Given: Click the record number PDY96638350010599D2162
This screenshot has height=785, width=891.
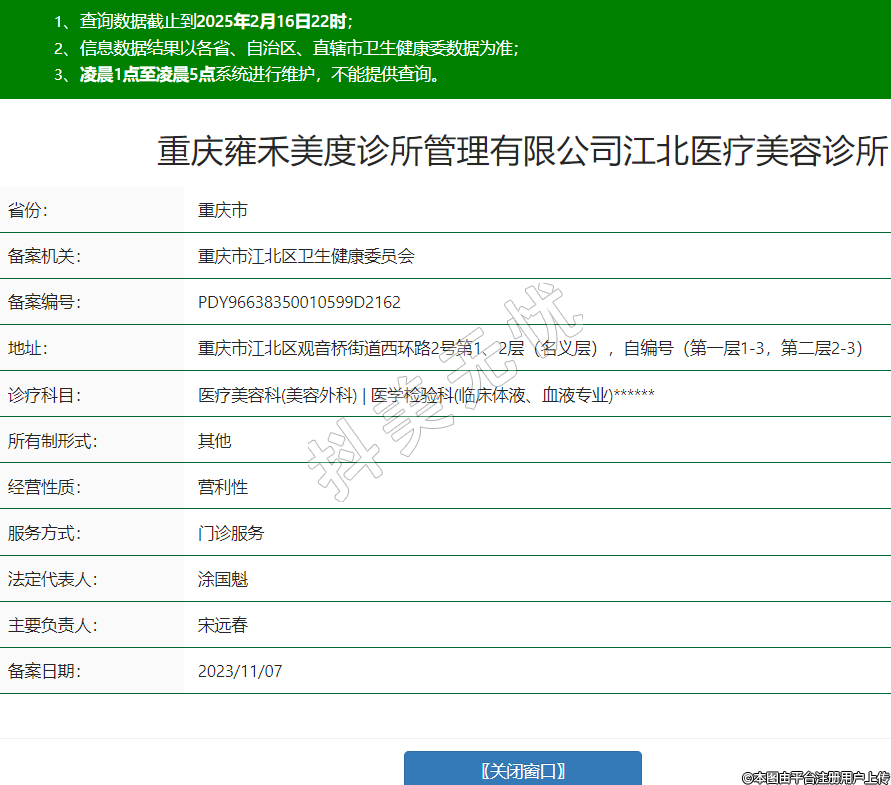Looking at the screenshot, I should pos(299,302).
